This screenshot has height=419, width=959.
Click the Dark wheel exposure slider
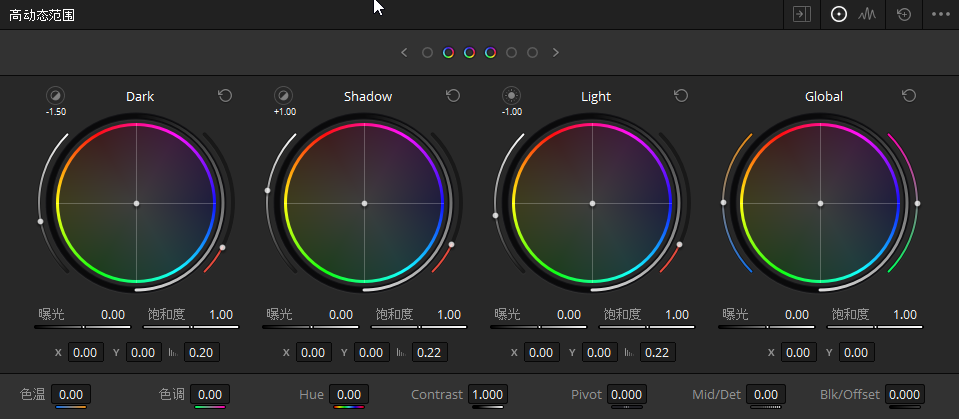tap(82, 326)
